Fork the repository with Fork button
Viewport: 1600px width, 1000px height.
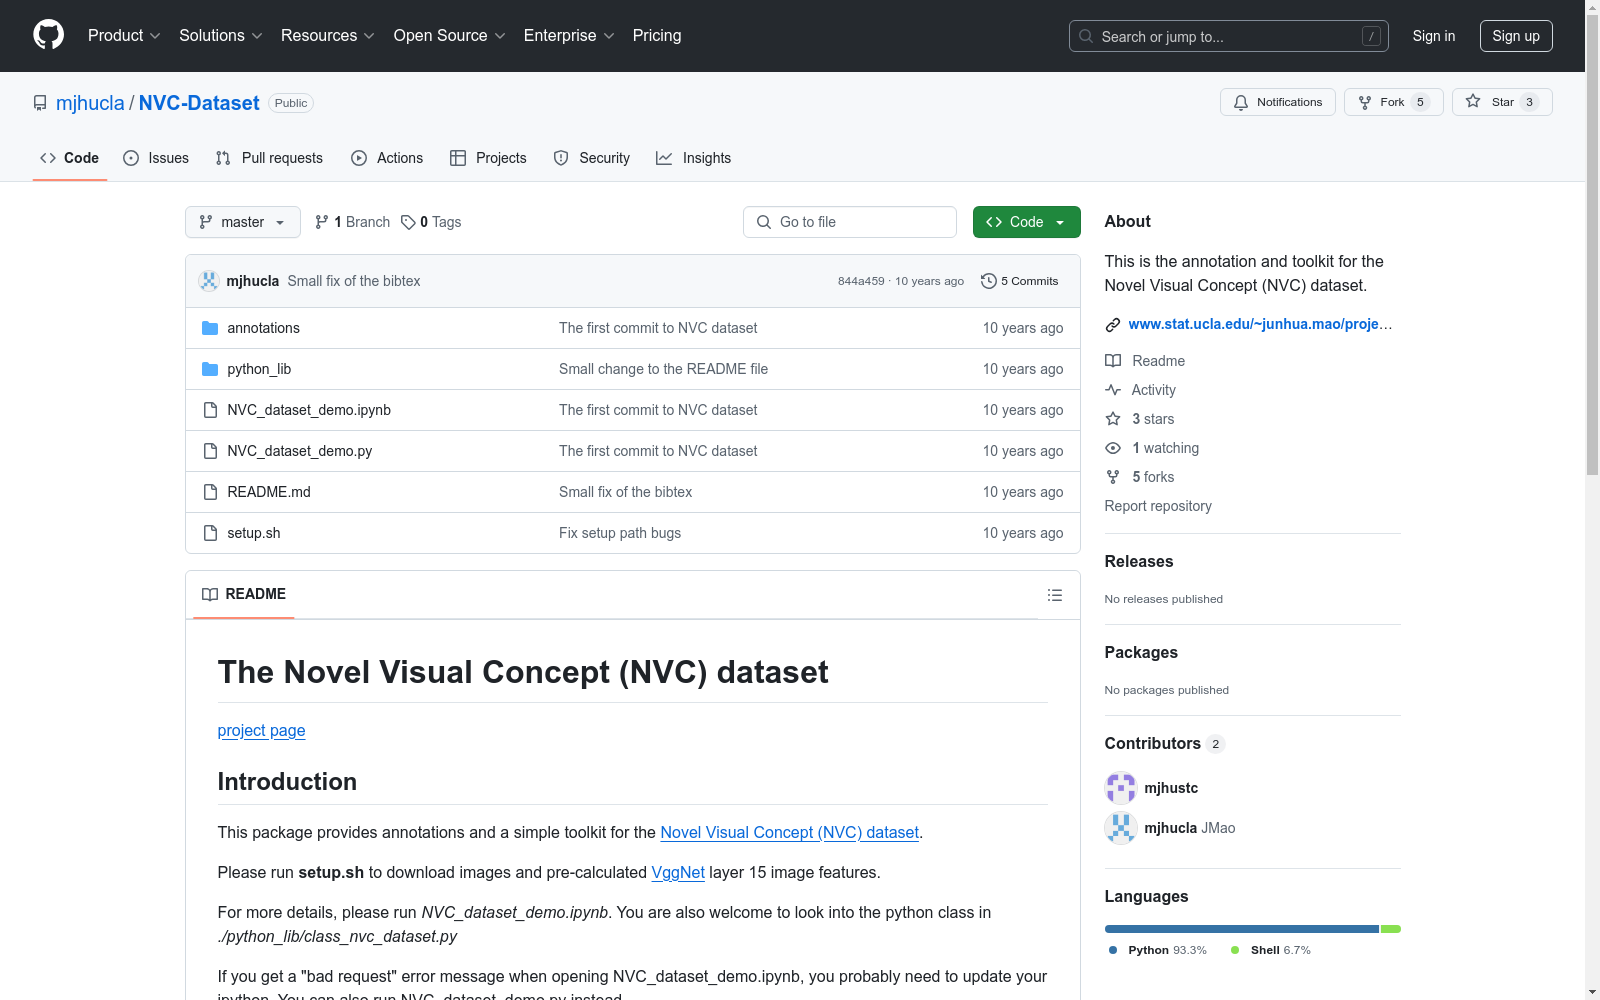pyautogui.click(x=1394, y=102)
